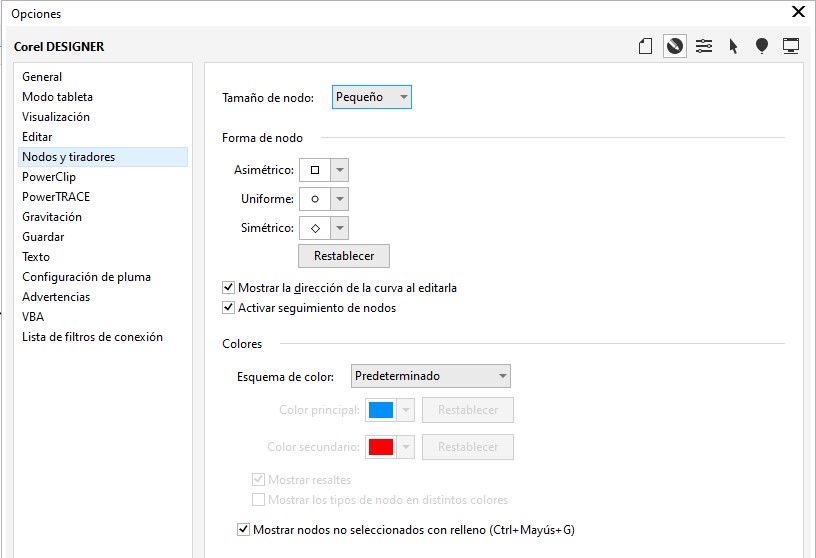Toggle Mostrar la dirección de la curva checkbox
The width and height of the screenshot is (816, 558).
(x=228, y=287)
